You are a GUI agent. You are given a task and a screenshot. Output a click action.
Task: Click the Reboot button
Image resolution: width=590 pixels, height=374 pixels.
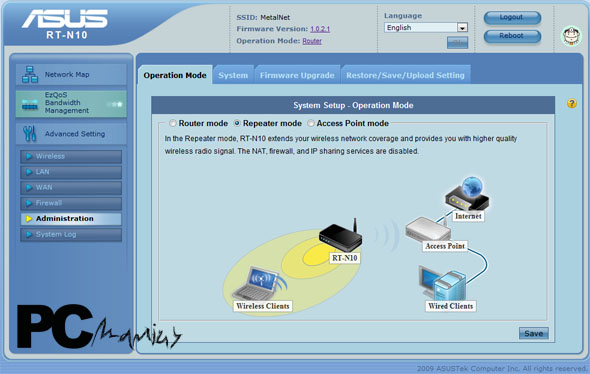point(512,36)
